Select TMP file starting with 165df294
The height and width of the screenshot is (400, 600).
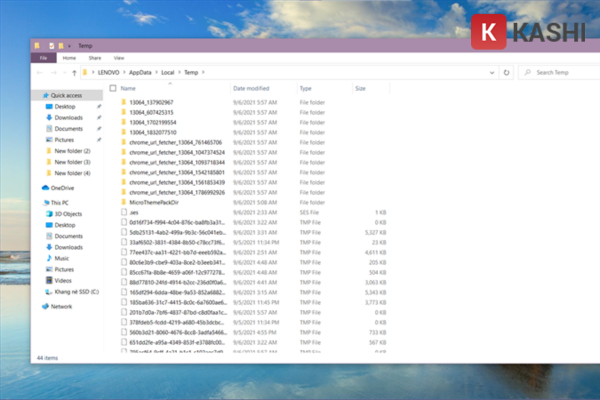pos(177,292)
